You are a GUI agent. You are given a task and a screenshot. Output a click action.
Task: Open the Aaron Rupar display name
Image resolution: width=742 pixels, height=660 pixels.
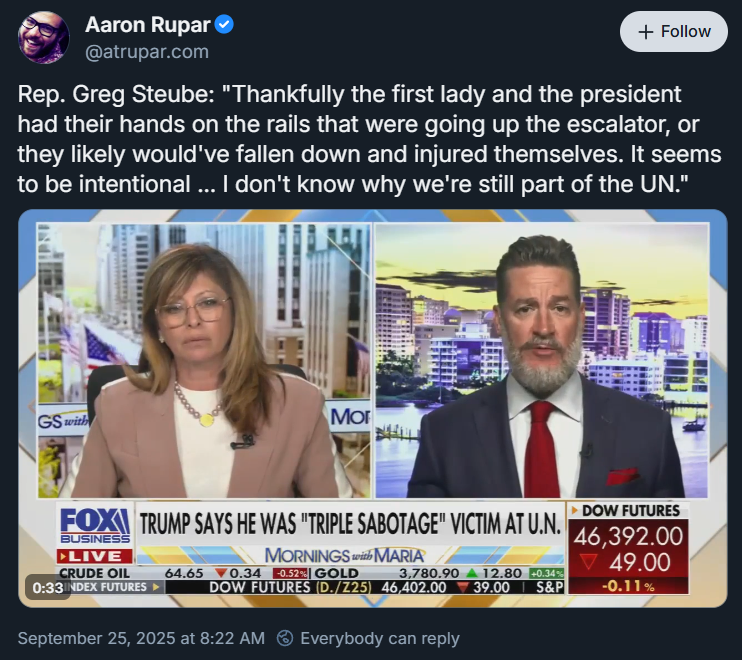[x=148, y=25]
